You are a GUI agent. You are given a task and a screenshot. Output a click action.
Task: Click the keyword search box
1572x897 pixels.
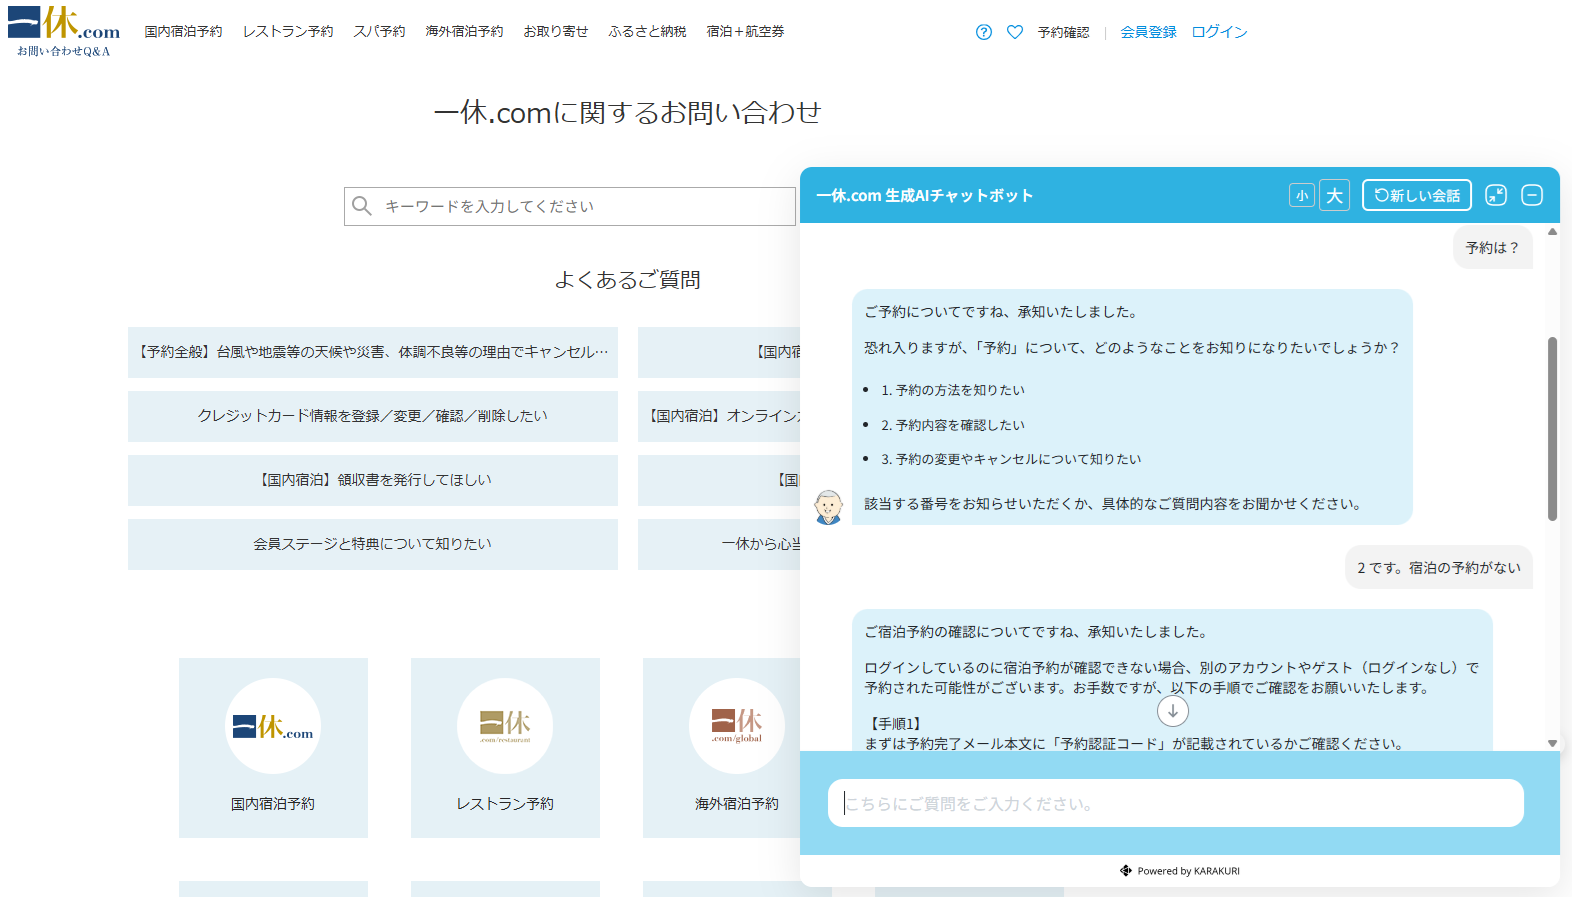coord(570,206)
